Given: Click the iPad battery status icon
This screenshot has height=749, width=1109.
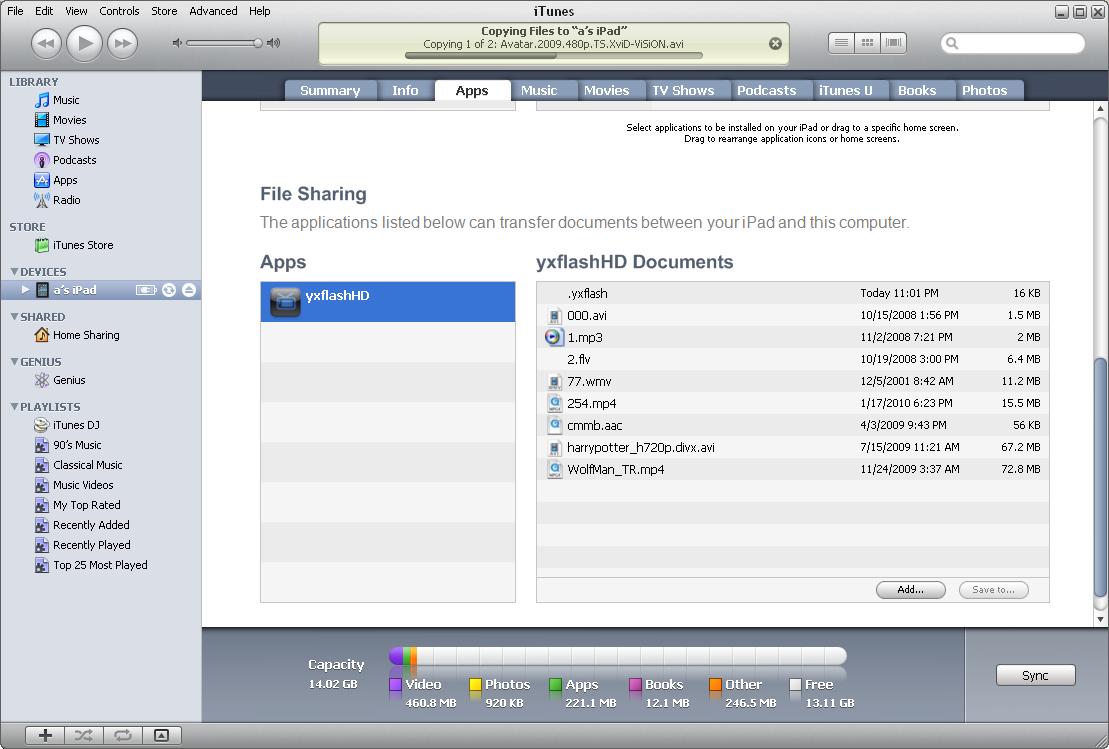Looking at the screenshot, I should (x=146, y=290).
